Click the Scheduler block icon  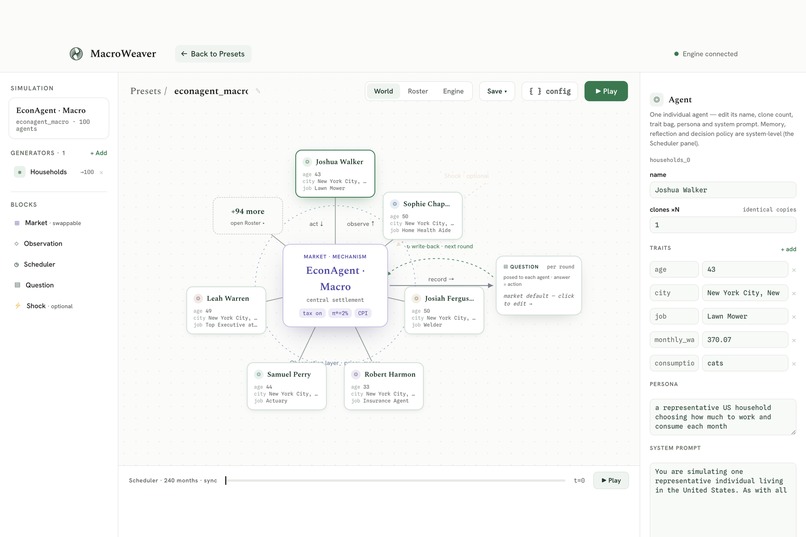coord(16,265)
